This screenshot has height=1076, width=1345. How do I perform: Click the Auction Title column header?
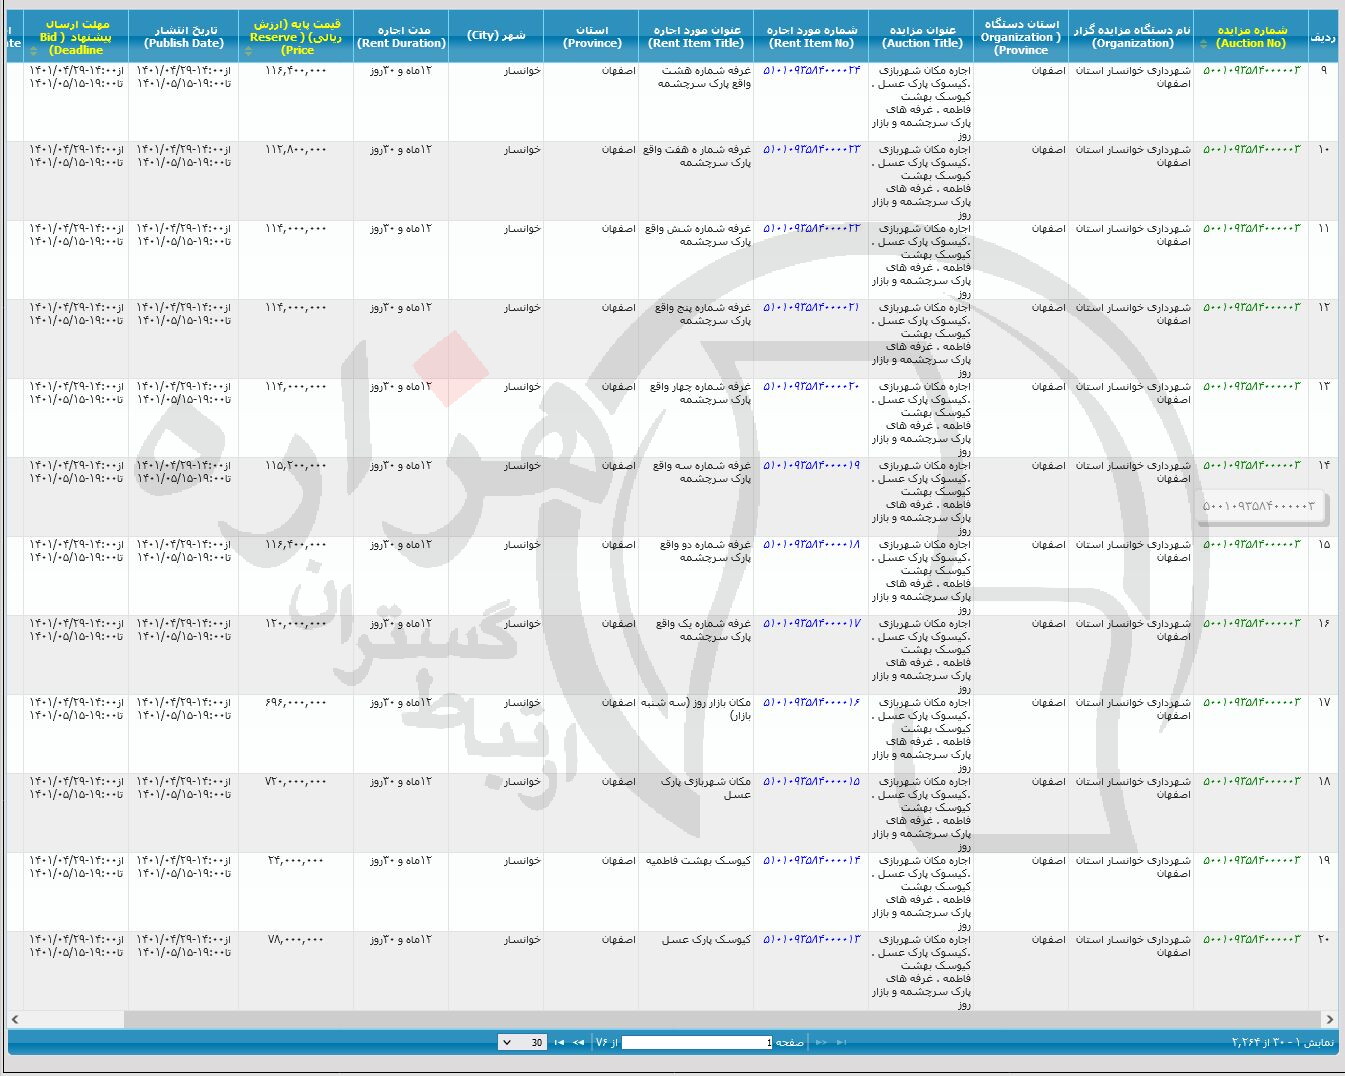point(922,37)
